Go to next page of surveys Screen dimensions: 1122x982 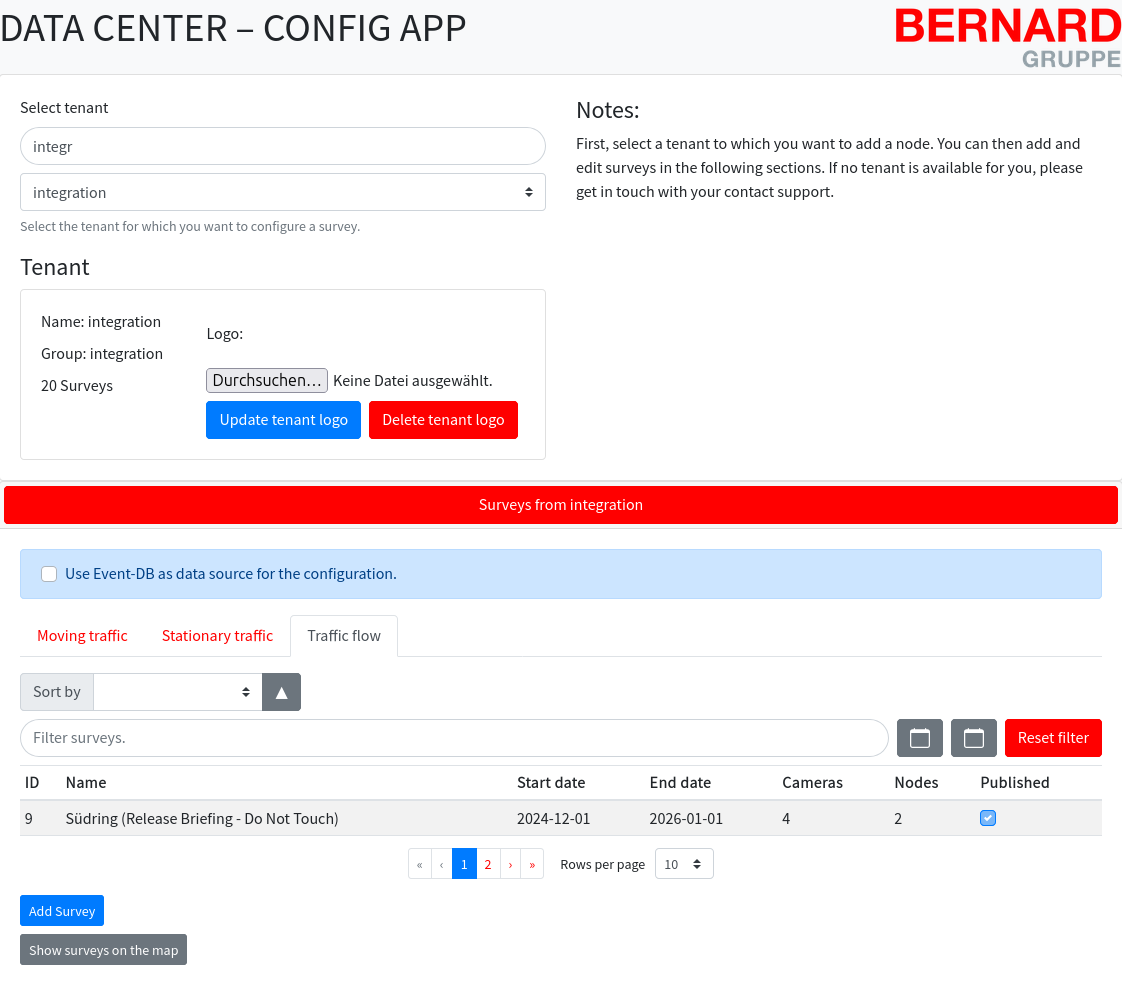point(510,864)
